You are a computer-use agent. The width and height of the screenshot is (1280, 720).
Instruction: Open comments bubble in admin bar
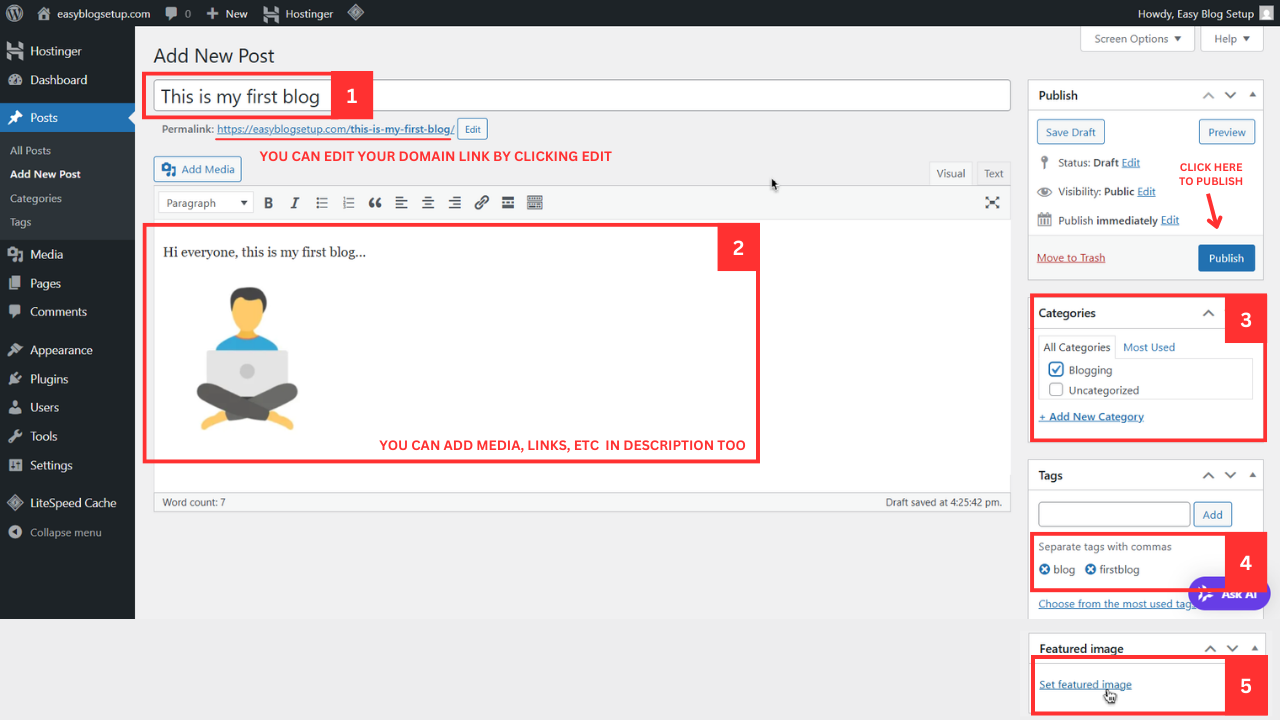178,13
